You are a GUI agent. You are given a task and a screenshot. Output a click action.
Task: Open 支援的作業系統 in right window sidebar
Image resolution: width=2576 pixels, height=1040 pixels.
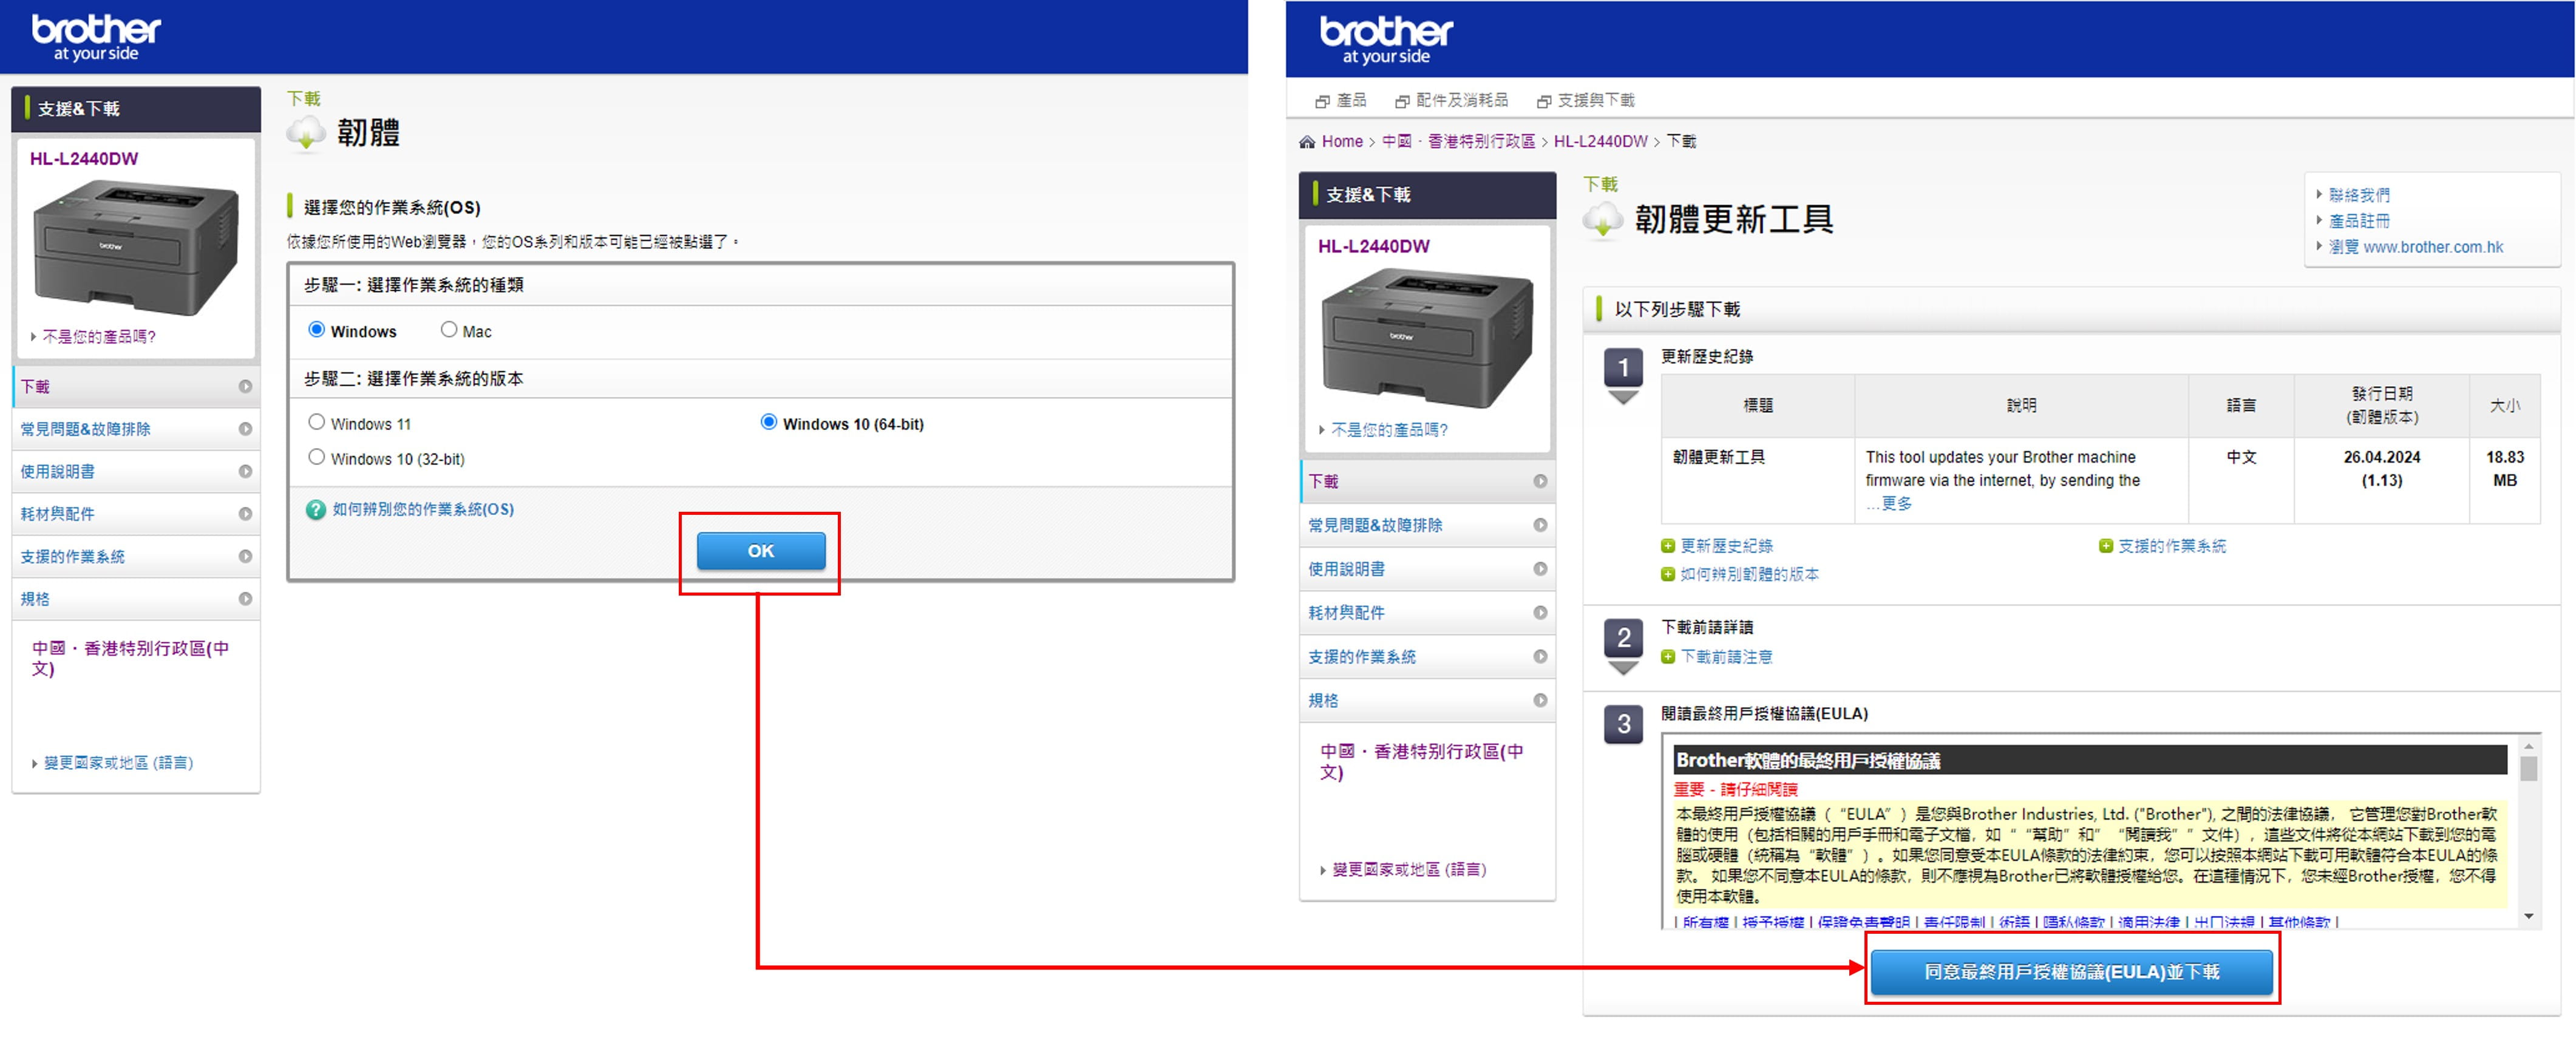coord(1427,657)
